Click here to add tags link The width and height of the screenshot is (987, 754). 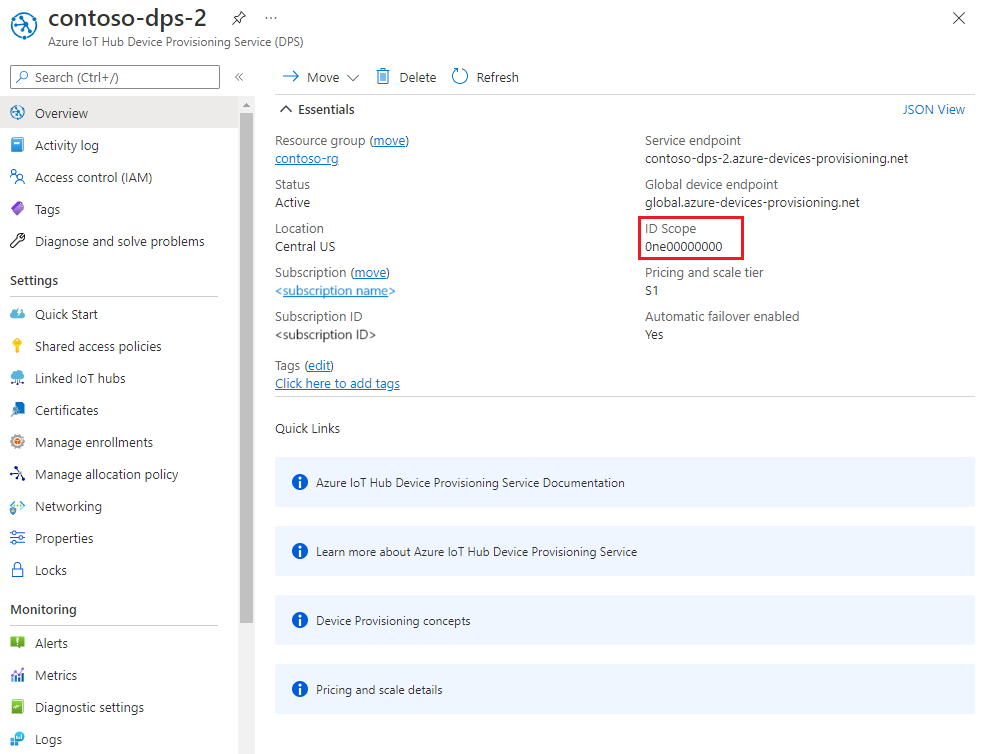pos(337,384)
